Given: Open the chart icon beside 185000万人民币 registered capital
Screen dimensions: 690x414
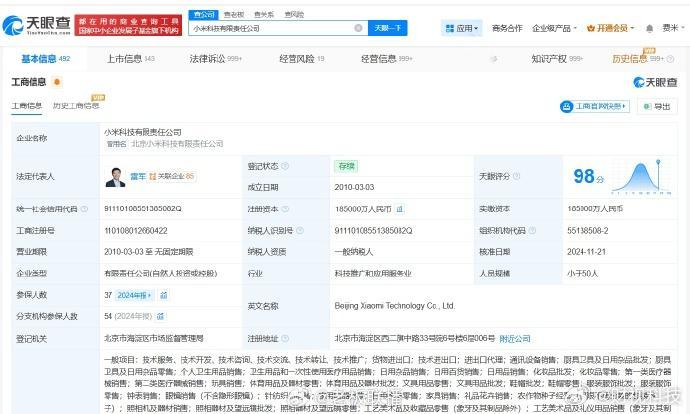Looking at the screenshot, I should [x=400, y=209].
